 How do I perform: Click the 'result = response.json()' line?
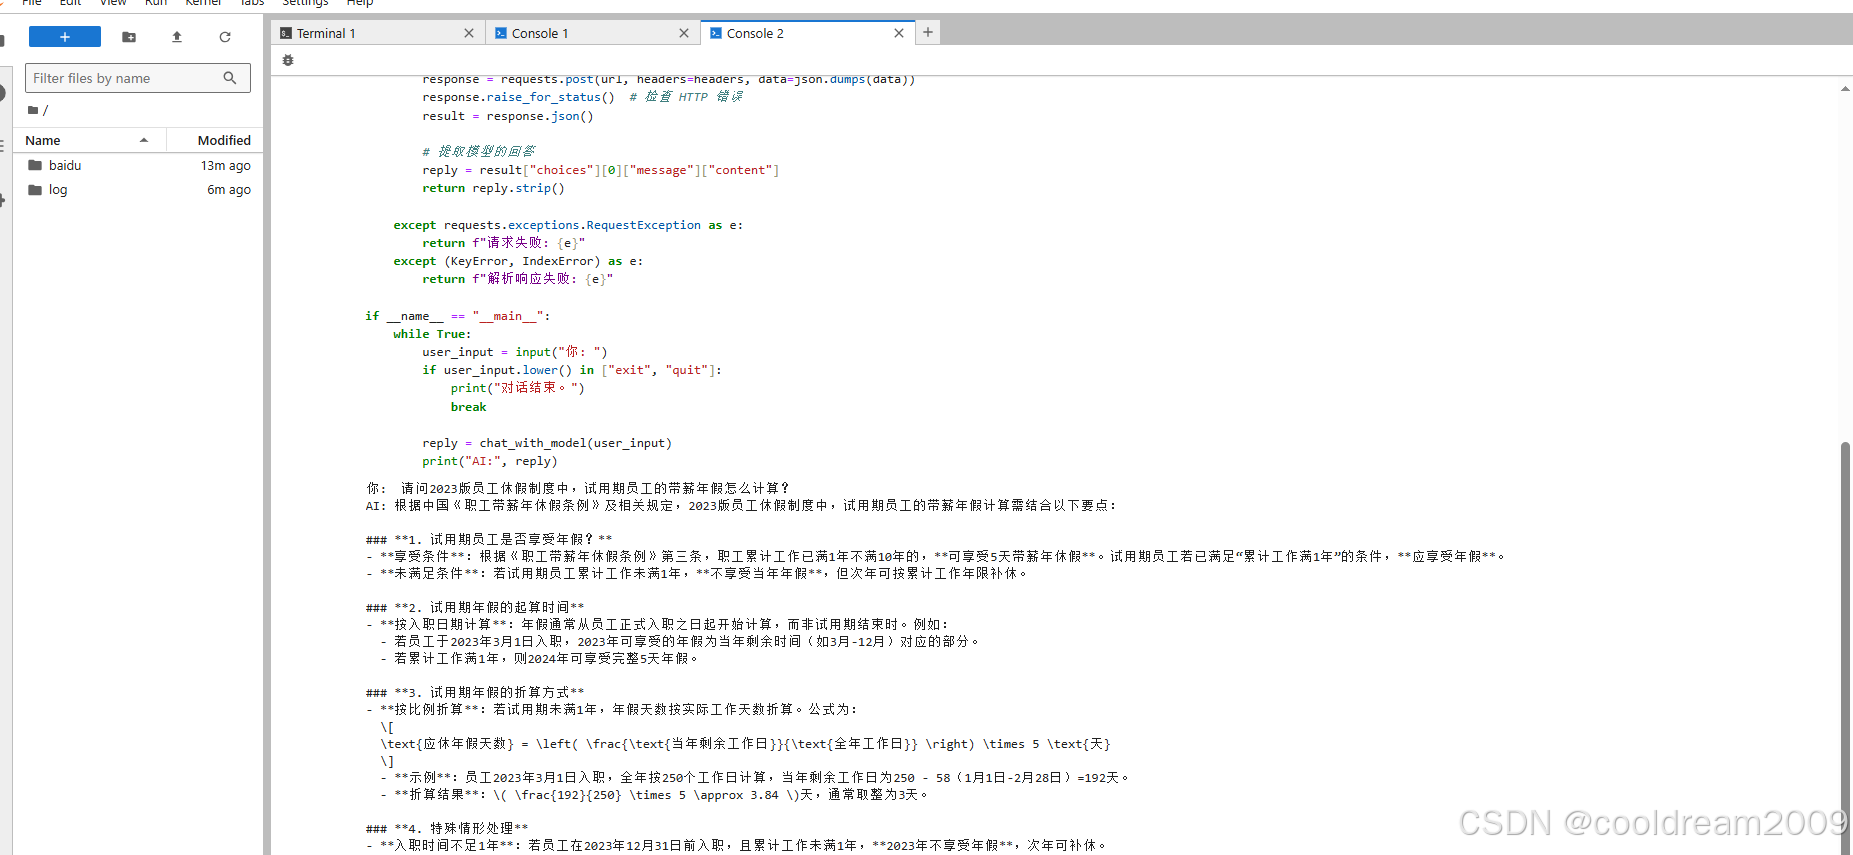(508, 116)
